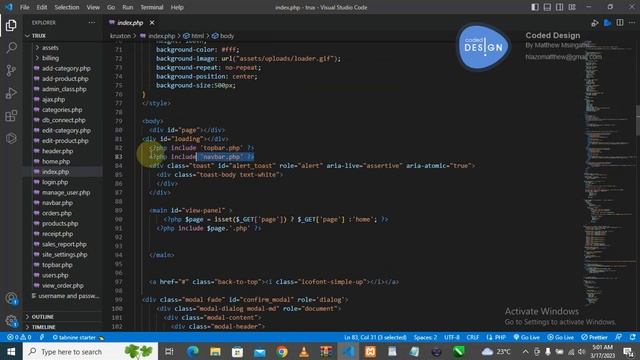This screenshot has width=640, height=360.
Task: Open the Run and Debug view
Action: pyautogui.click(x=11, y=93)
